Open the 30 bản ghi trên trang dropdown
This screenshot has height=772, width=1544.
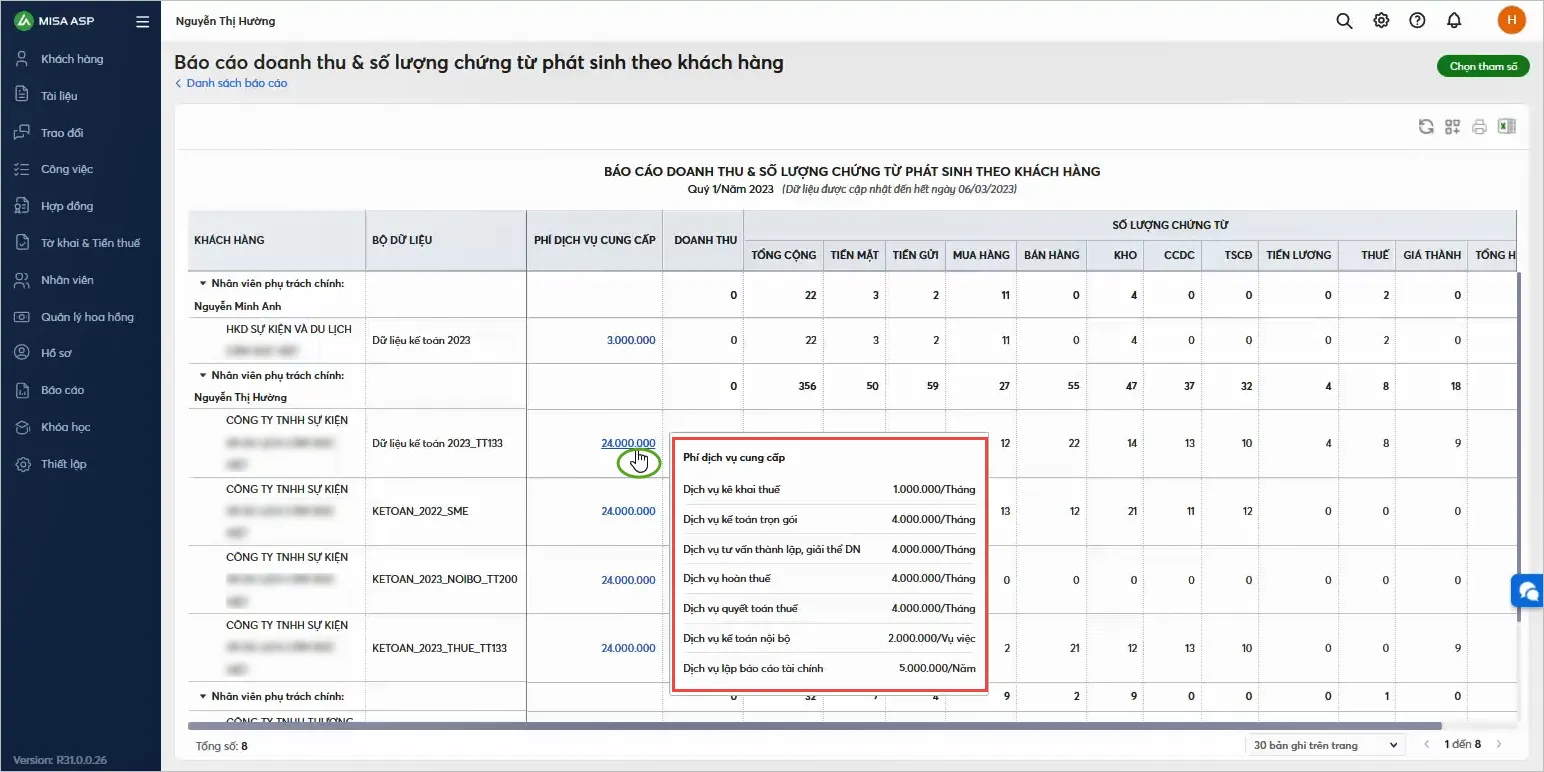coord(1325,745)
